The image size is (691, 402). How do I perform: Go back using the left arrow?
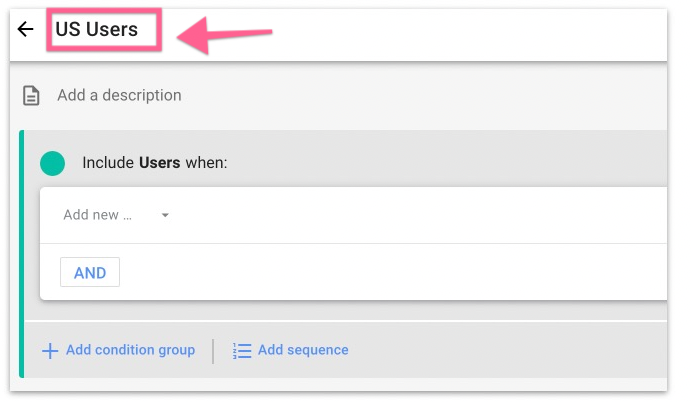[x=26, y=29]
